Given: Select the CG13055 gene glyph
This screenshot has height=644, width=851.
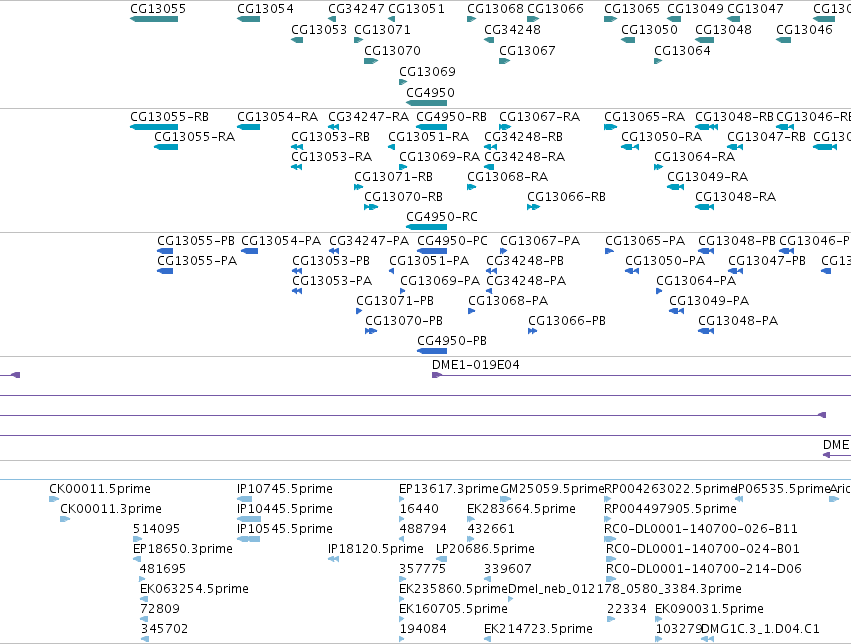Looking at the screenshot, I should click(154, 19).
